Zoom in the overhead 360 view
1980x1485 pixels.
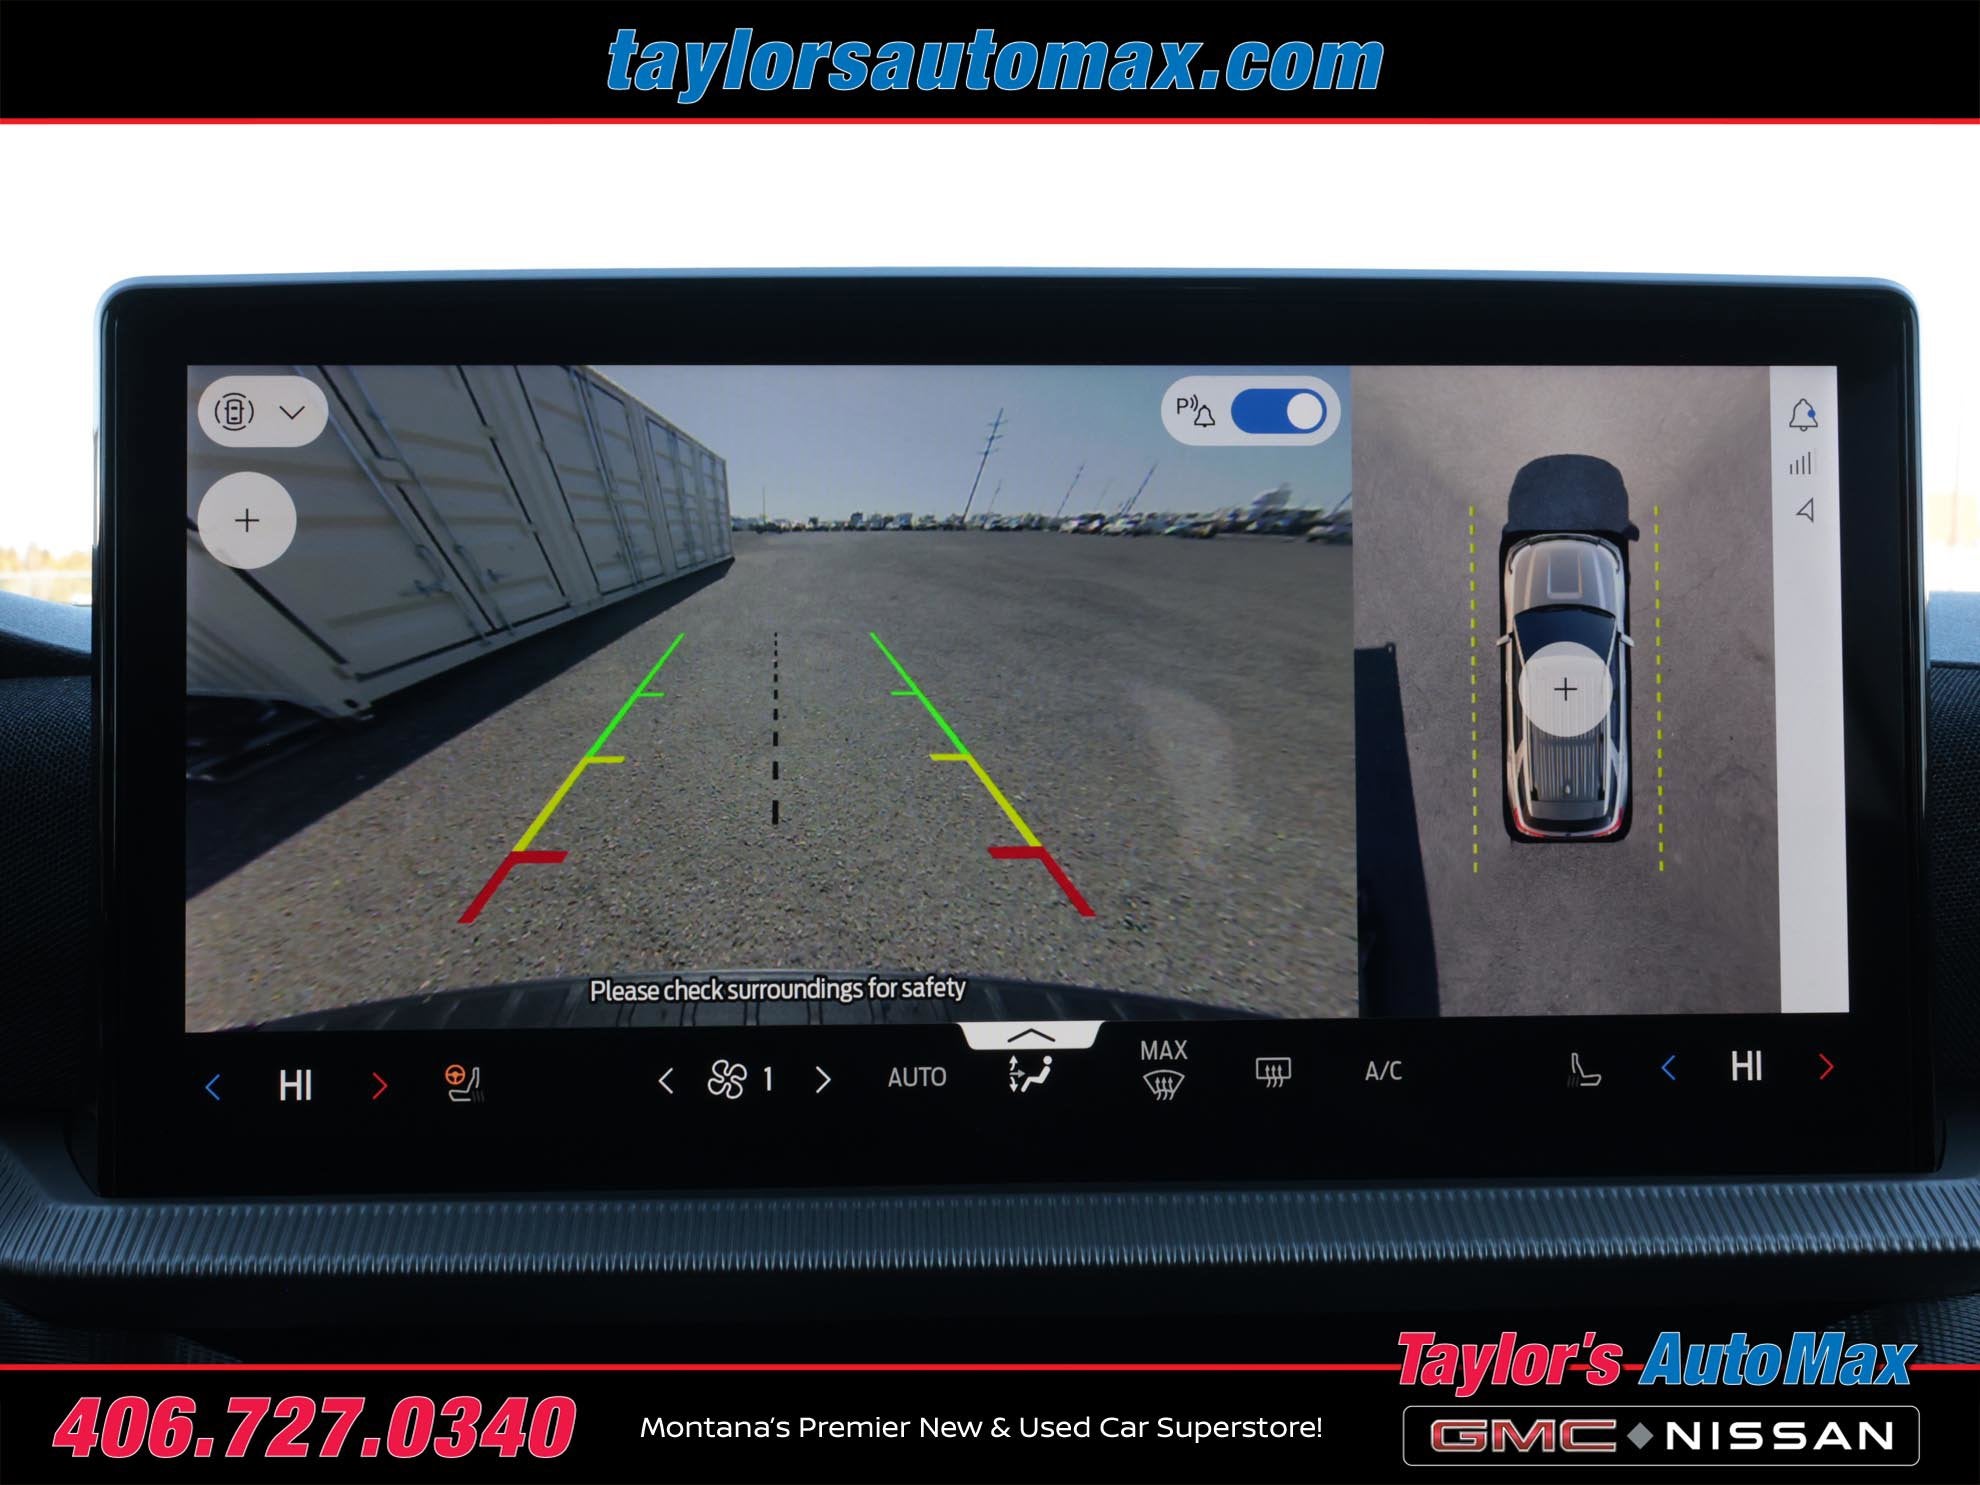[x=1565, y=689]
